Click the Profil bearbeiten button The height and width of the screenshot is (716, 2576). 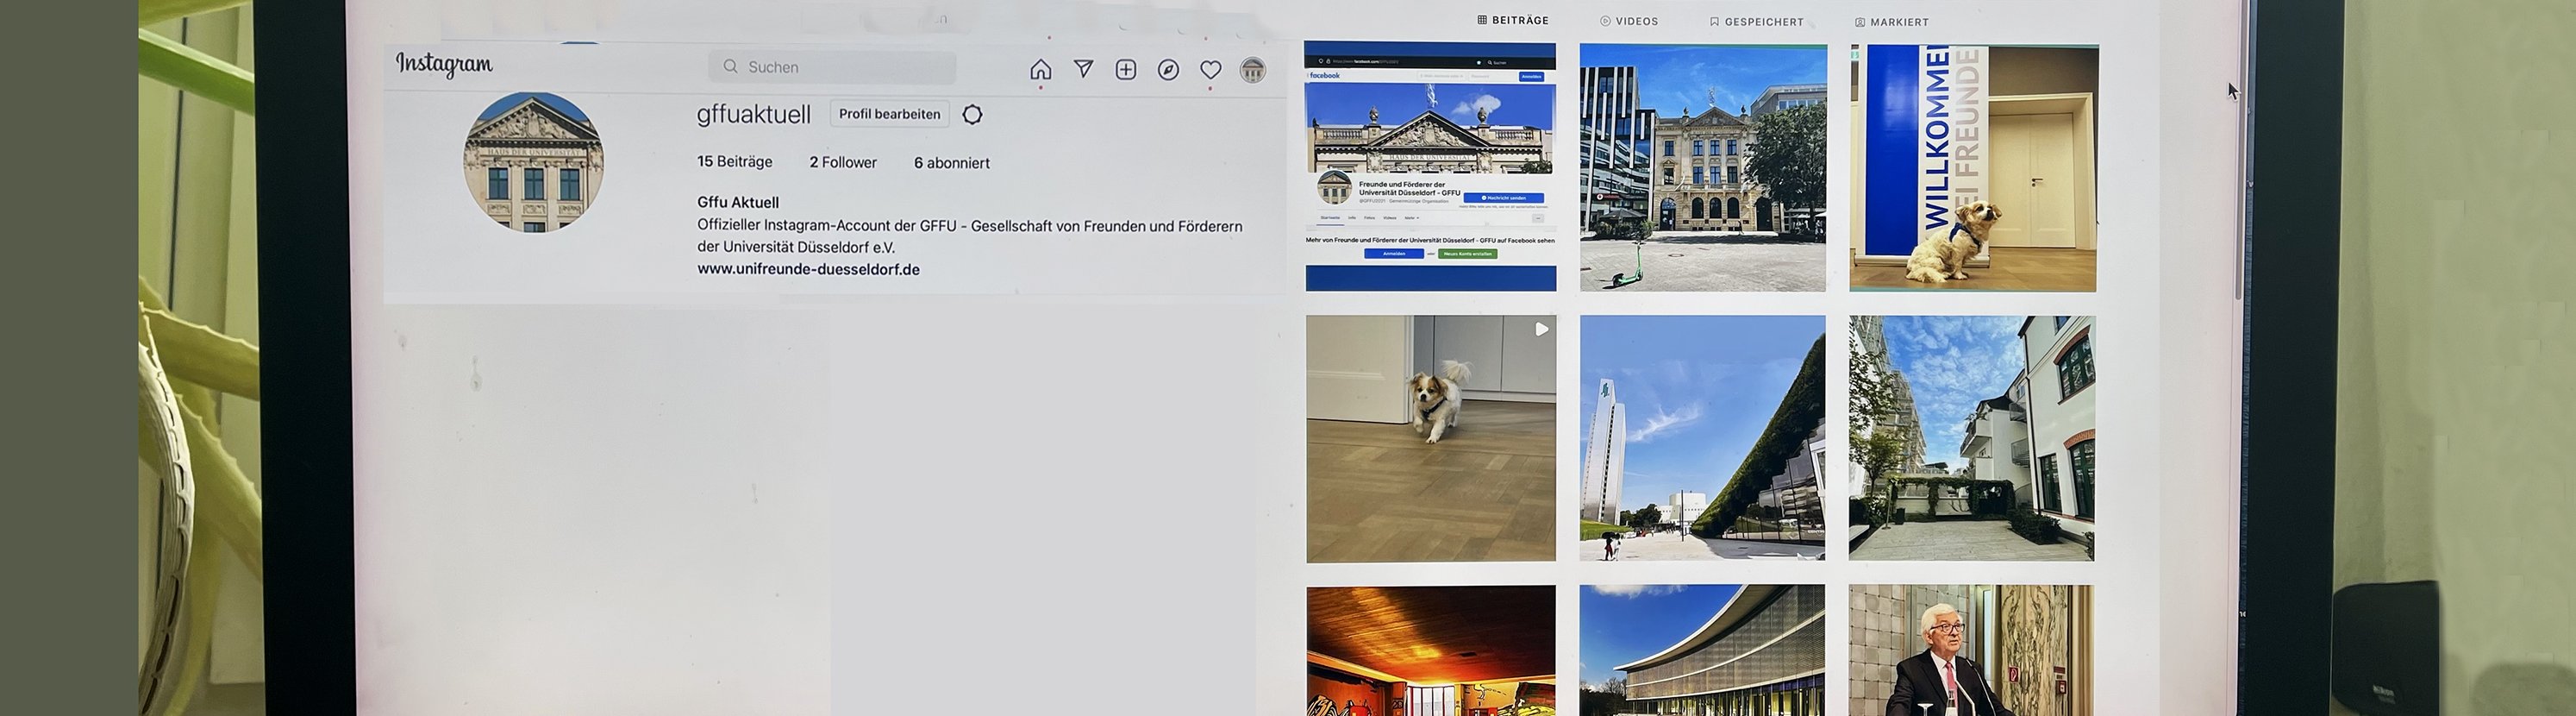tap(889, 114)
